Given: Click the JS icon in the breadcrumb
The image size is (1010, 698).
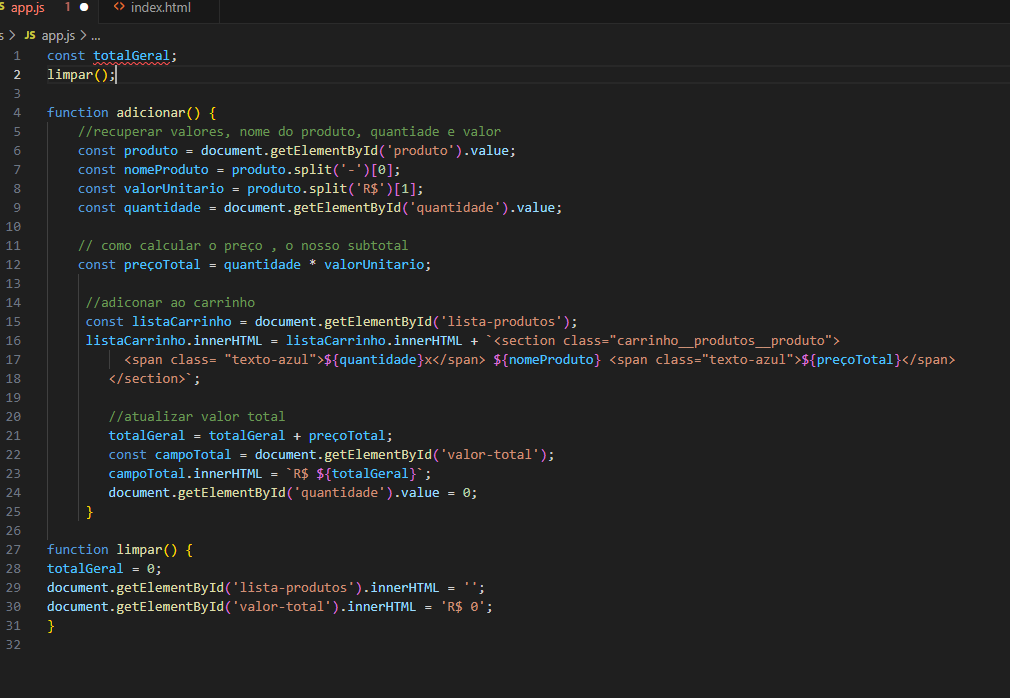Looking at the screenshot, I should point(29,36).
